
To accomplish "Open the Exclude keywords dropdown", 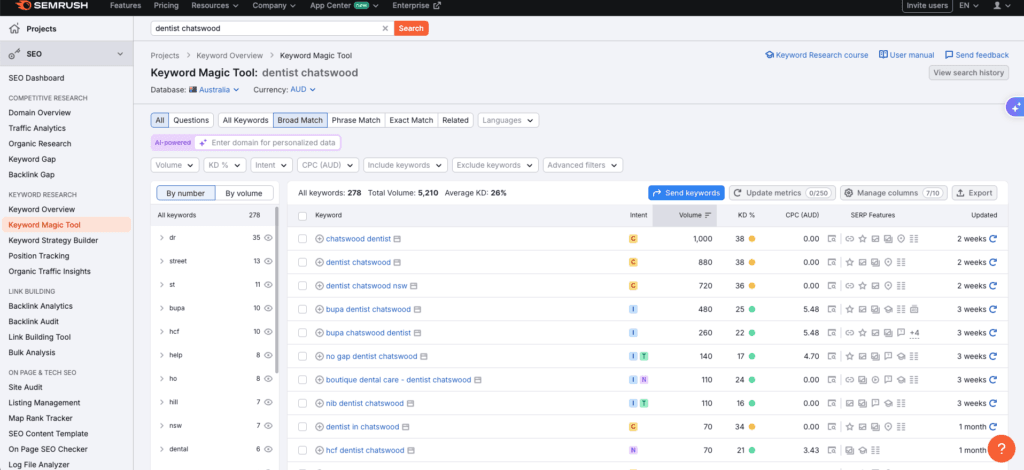I will click(x=495, y=165).
